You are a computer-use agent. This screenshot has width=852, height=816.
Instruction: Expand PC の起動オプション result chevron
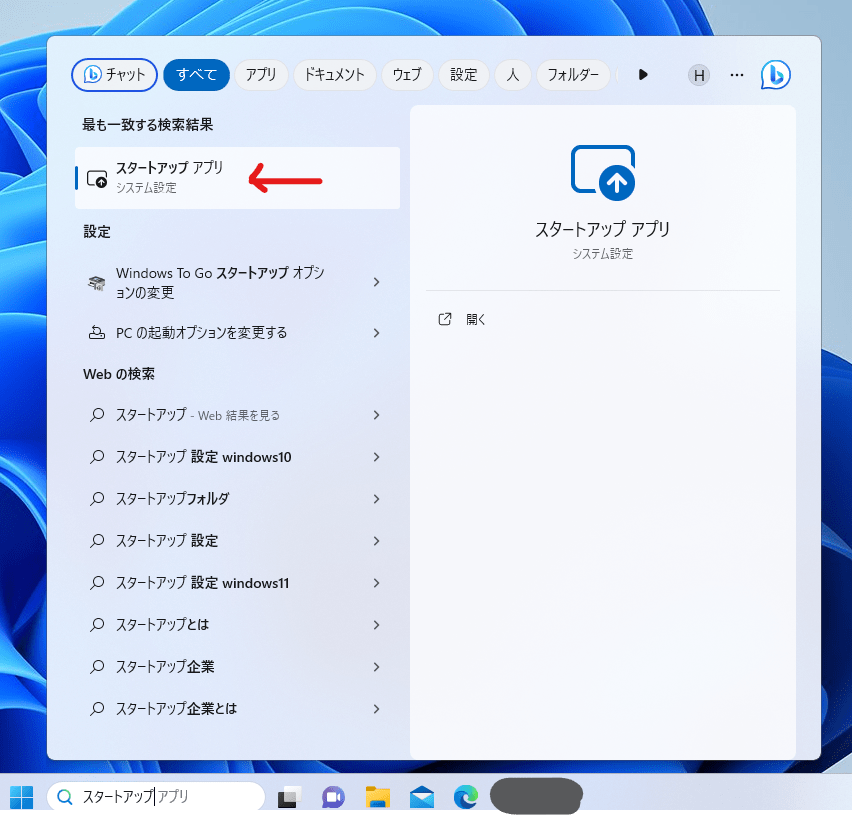pyautogui.click(x=377, y=332)
